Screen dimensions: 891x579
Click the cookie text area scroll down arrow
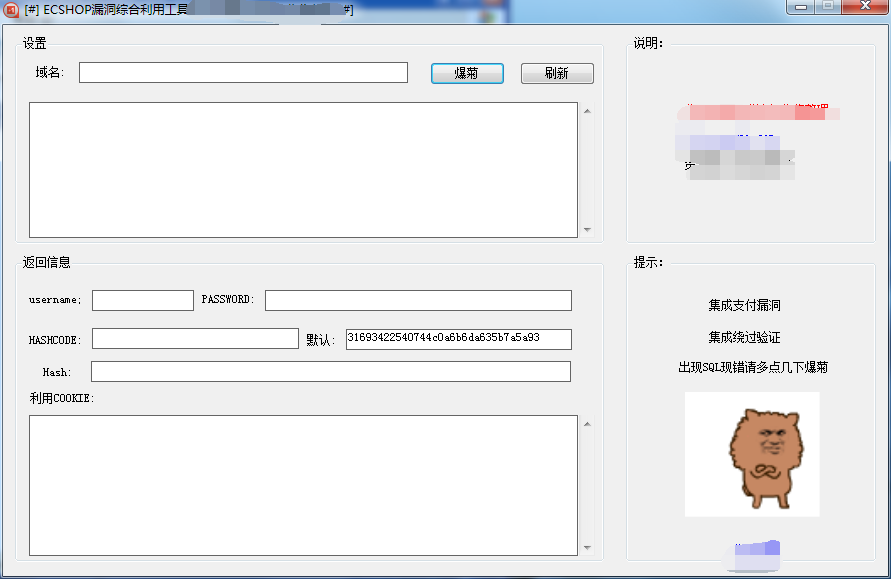click(x=587, y=548)
